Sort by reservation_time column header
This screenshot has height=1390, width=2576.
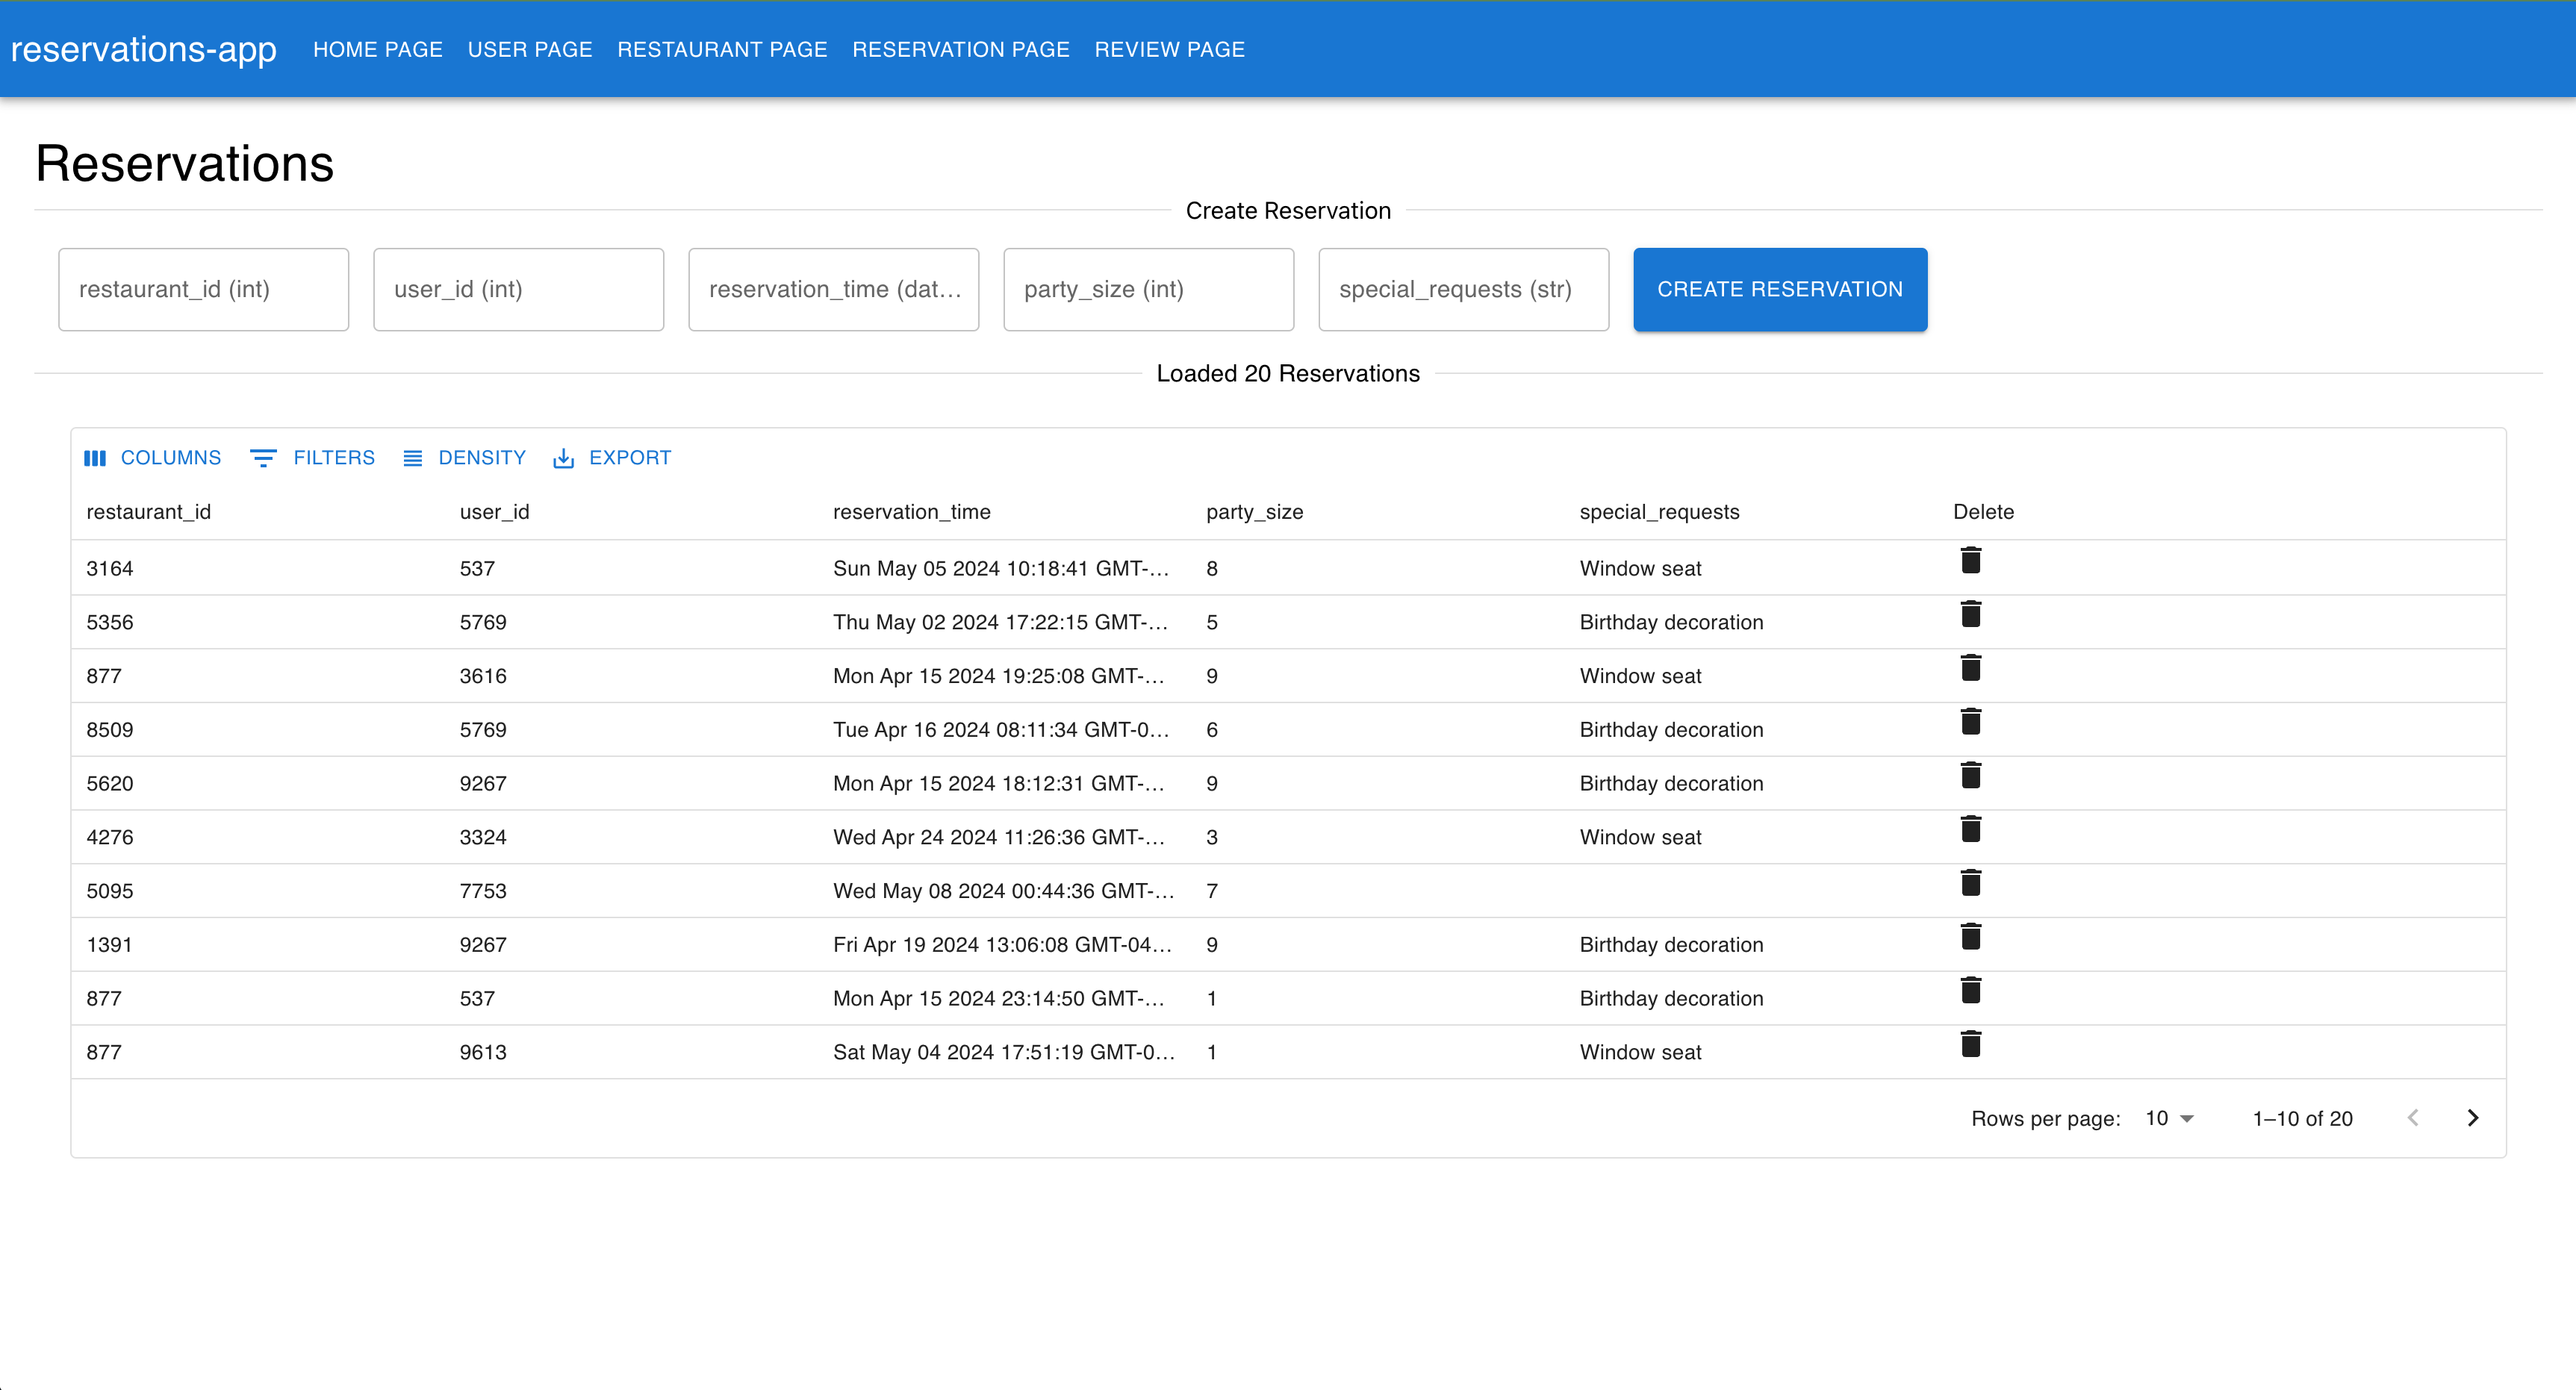point(911,512)
